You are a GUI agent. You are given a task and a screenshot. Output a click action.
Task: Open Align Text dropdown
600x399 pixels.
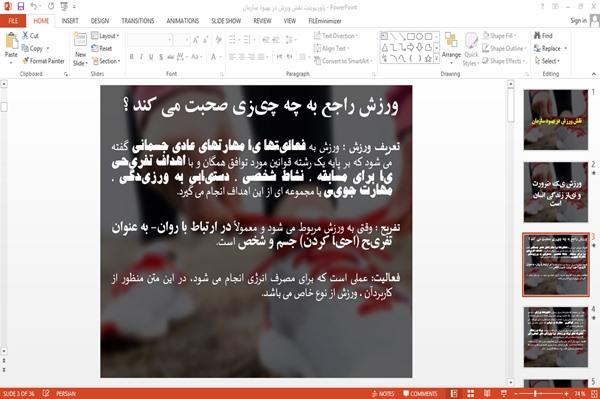331,48
